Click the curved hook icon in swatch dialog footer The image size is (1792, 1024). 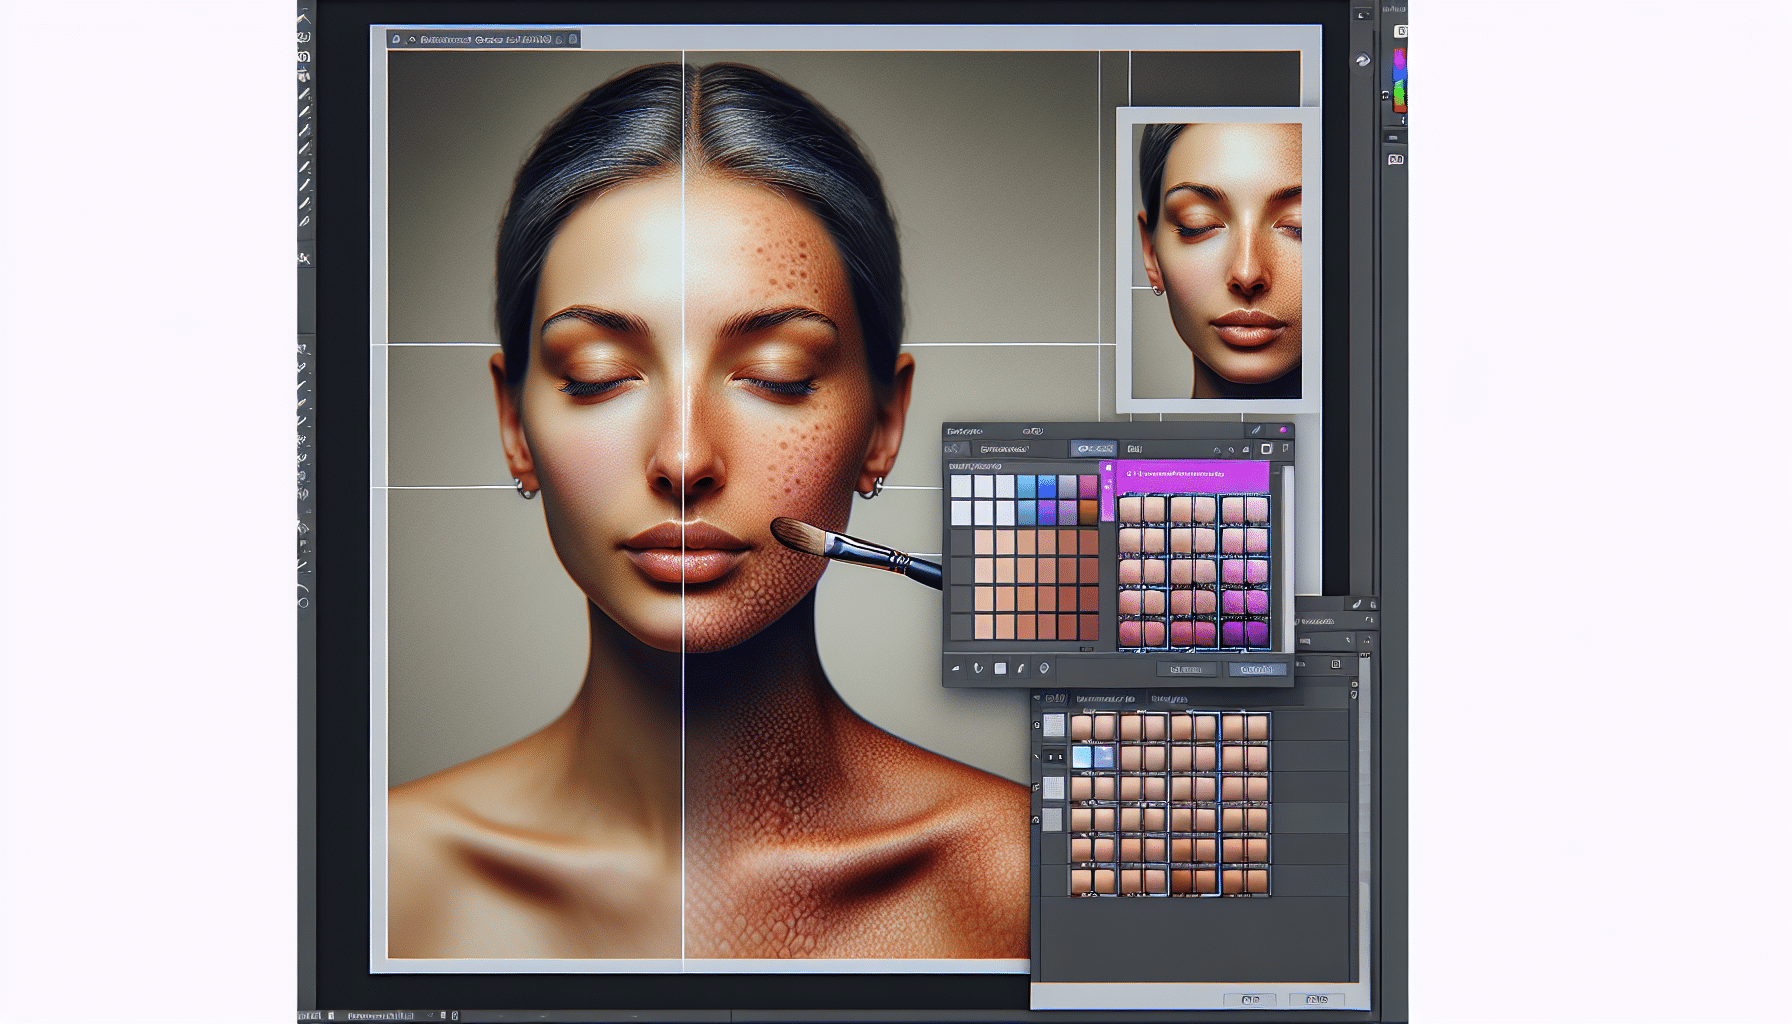click(978, 669)
